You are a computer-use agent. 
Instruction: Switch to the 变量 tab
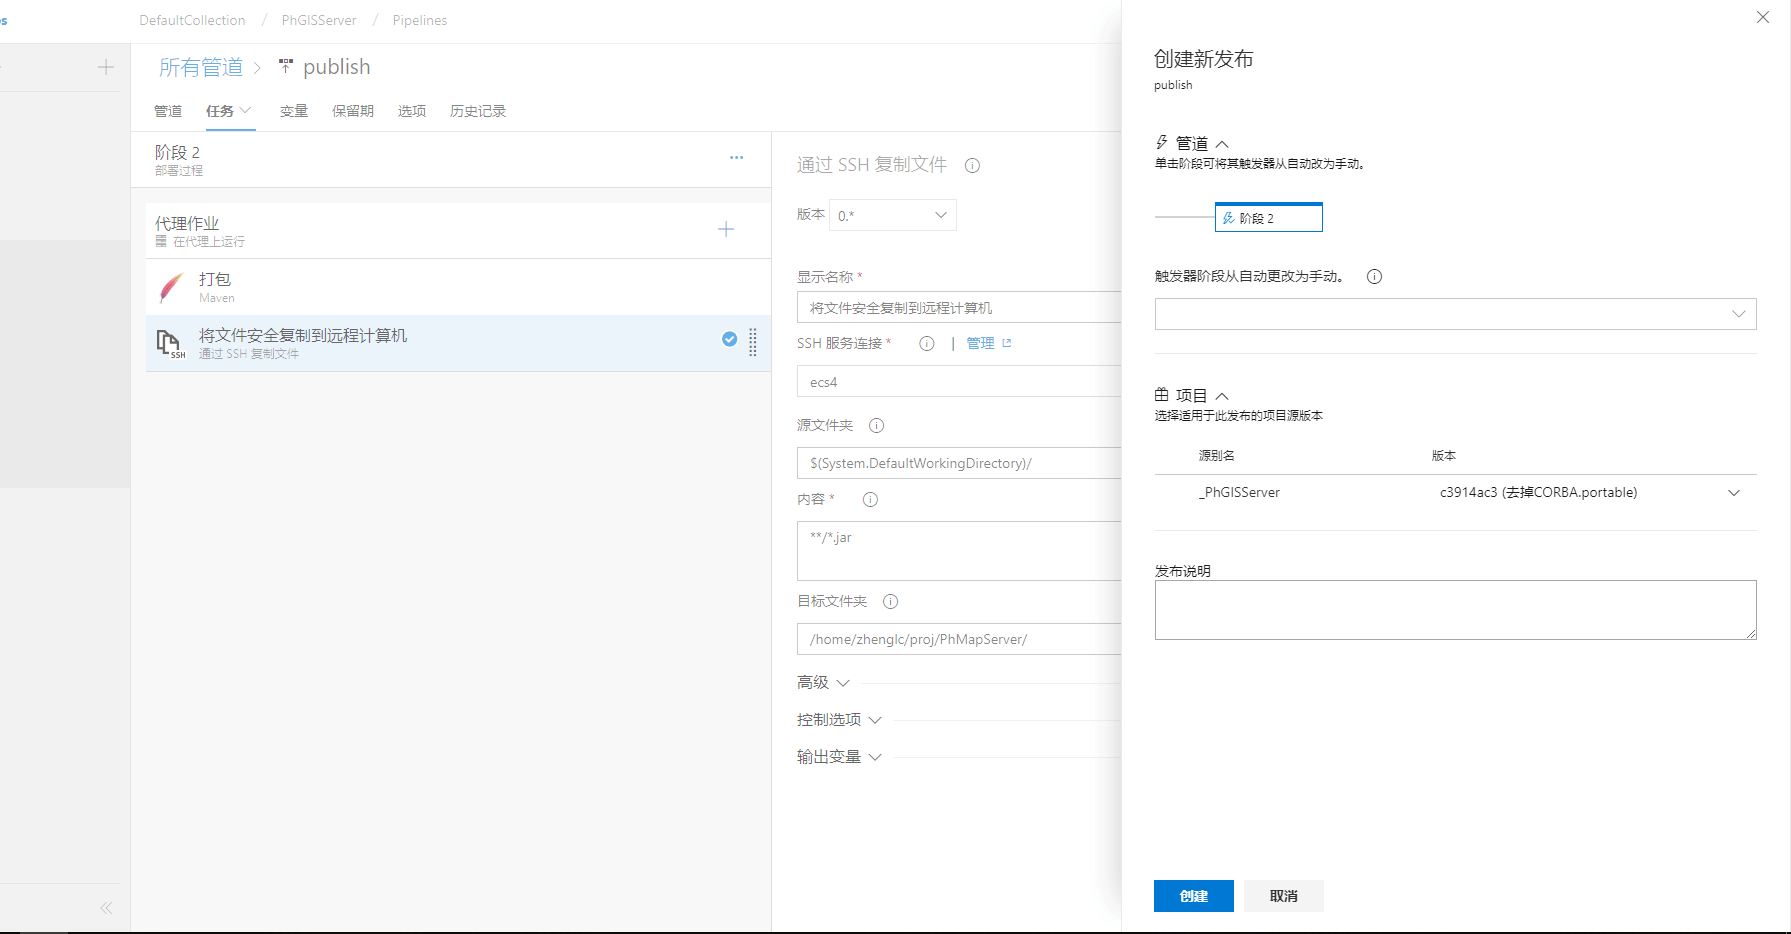point(293,111)
